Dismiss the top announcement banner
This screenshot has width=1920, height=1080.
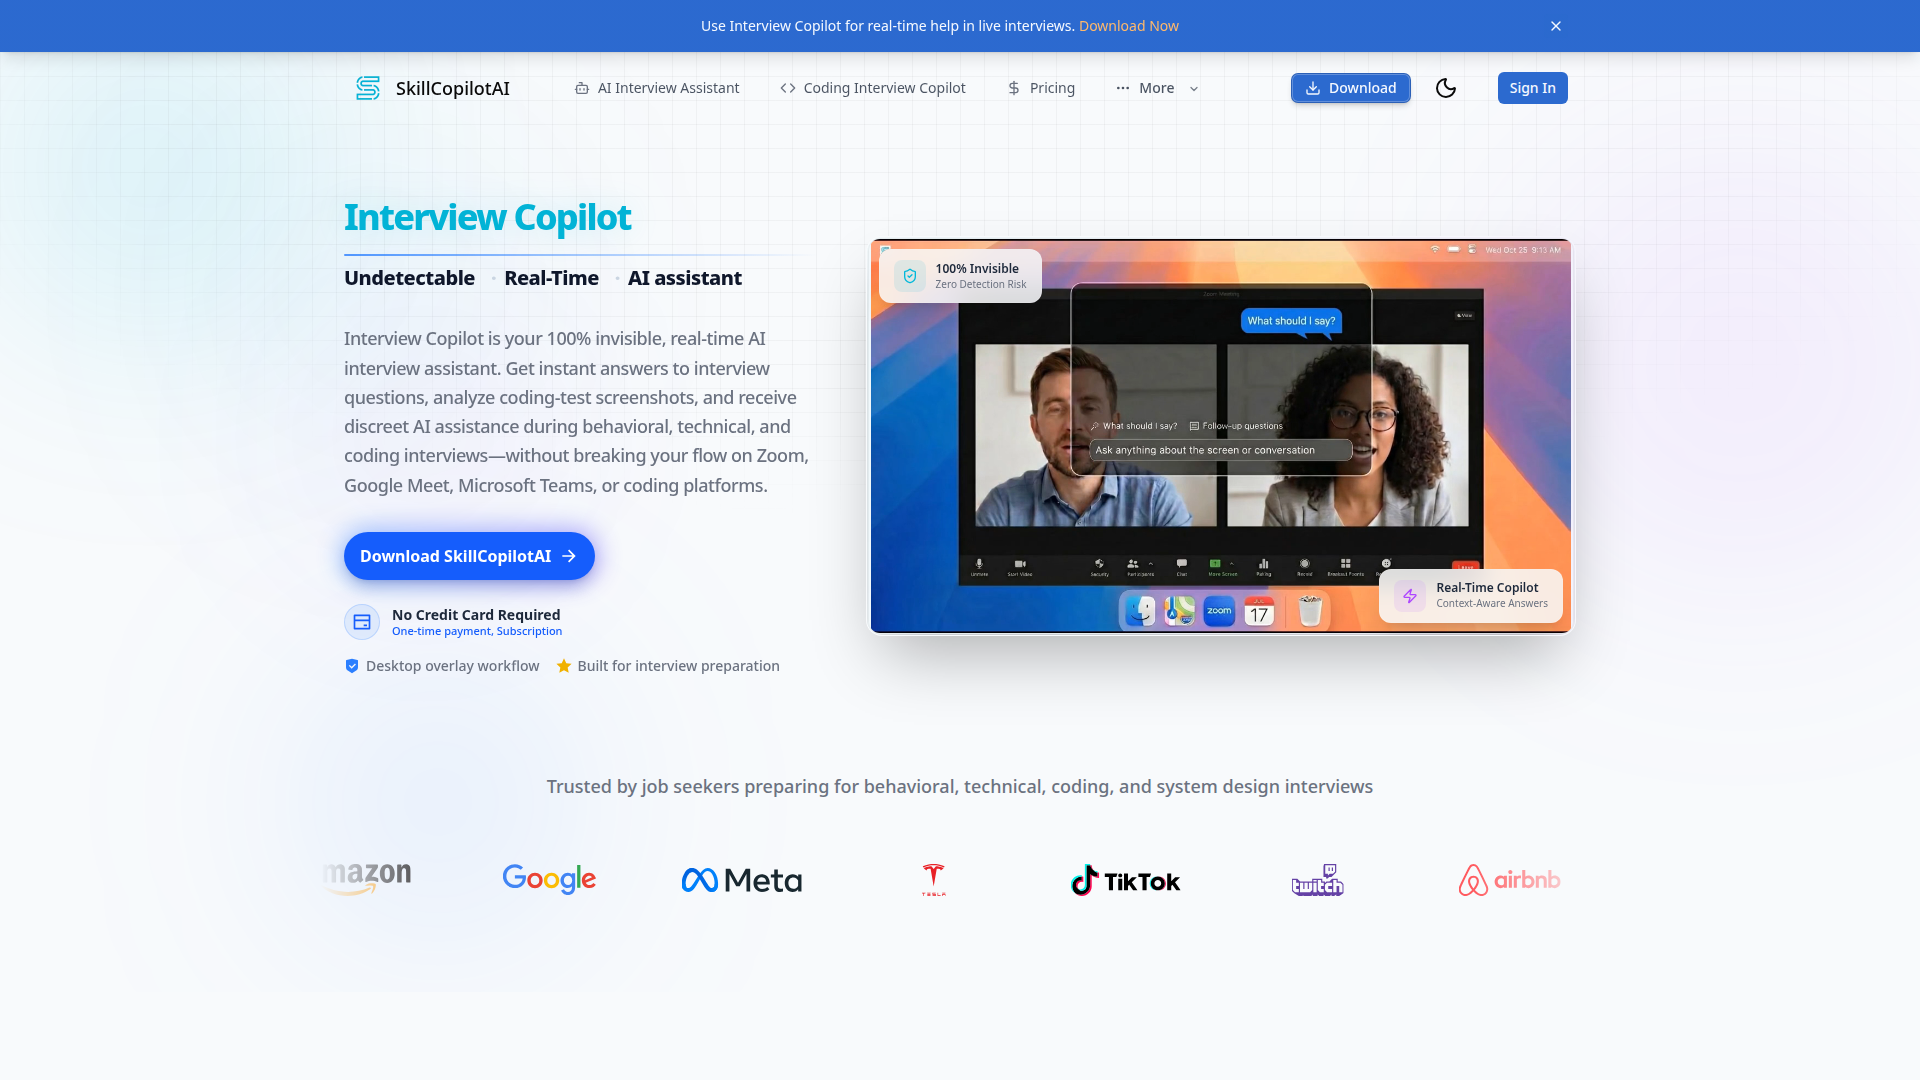click(1556, 26)
